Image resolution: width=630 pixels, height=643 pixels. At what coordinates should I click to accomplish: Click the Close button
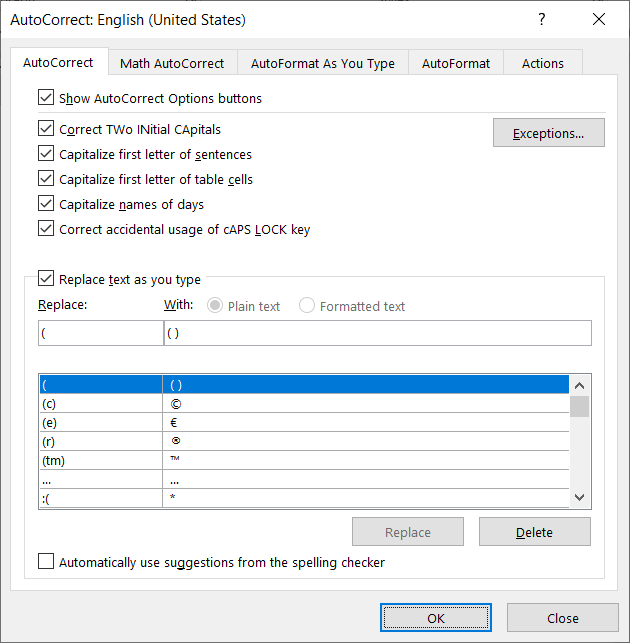[563, 618]
